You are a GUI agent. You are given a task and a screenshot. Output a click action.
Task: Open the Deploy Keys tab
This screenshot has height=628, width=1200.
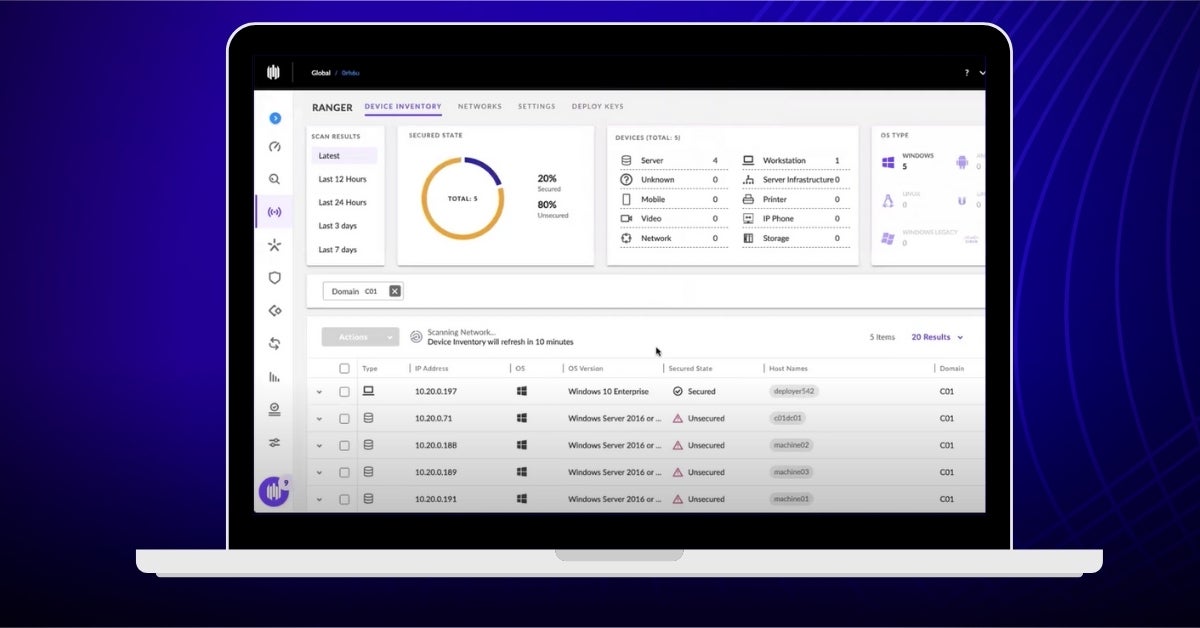click(597, 106)
